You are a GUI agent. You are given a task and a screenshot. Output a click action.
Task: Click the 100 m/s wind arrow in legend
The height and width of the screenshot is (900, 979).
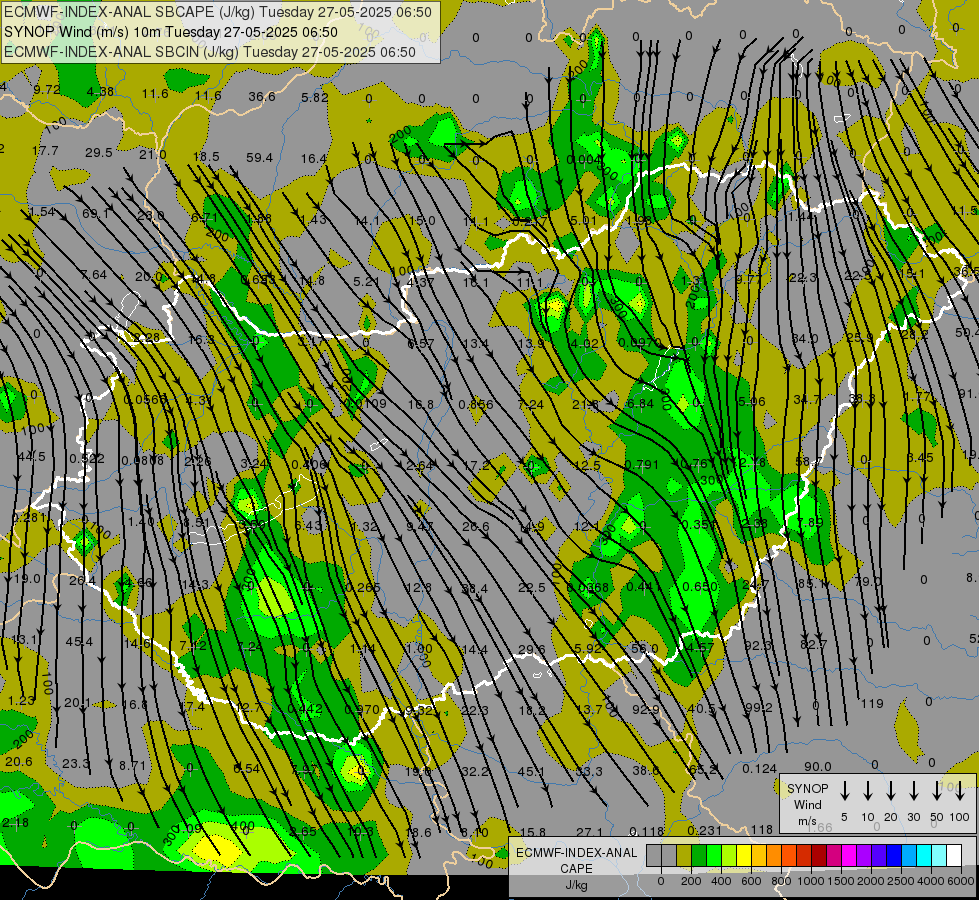(x=960, y=791)
